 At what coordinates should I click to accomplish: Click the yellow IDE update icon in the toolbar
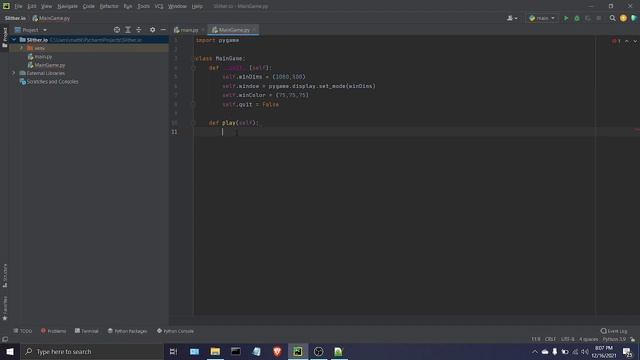point(623,18)
